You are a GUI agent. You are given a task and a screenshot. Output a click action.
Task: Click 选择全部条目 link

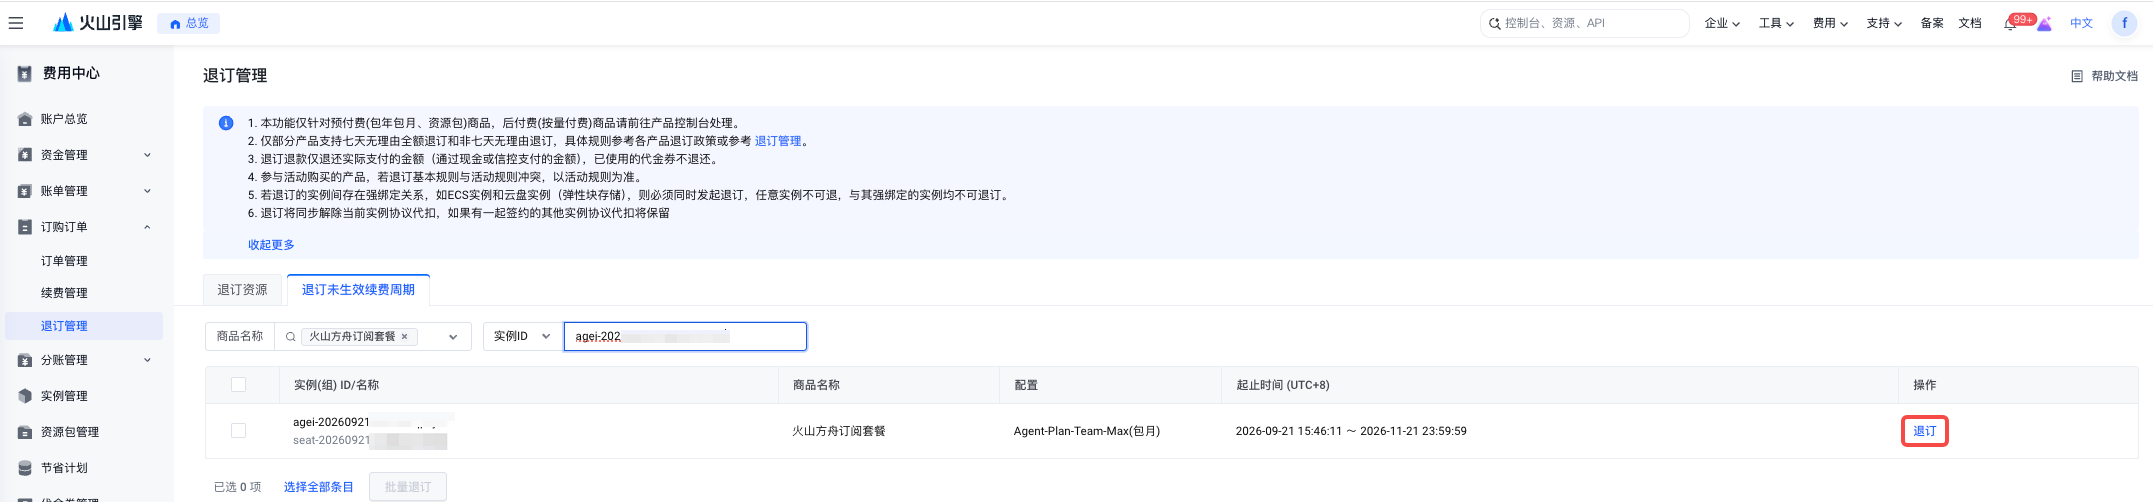(x=318, y=487)
